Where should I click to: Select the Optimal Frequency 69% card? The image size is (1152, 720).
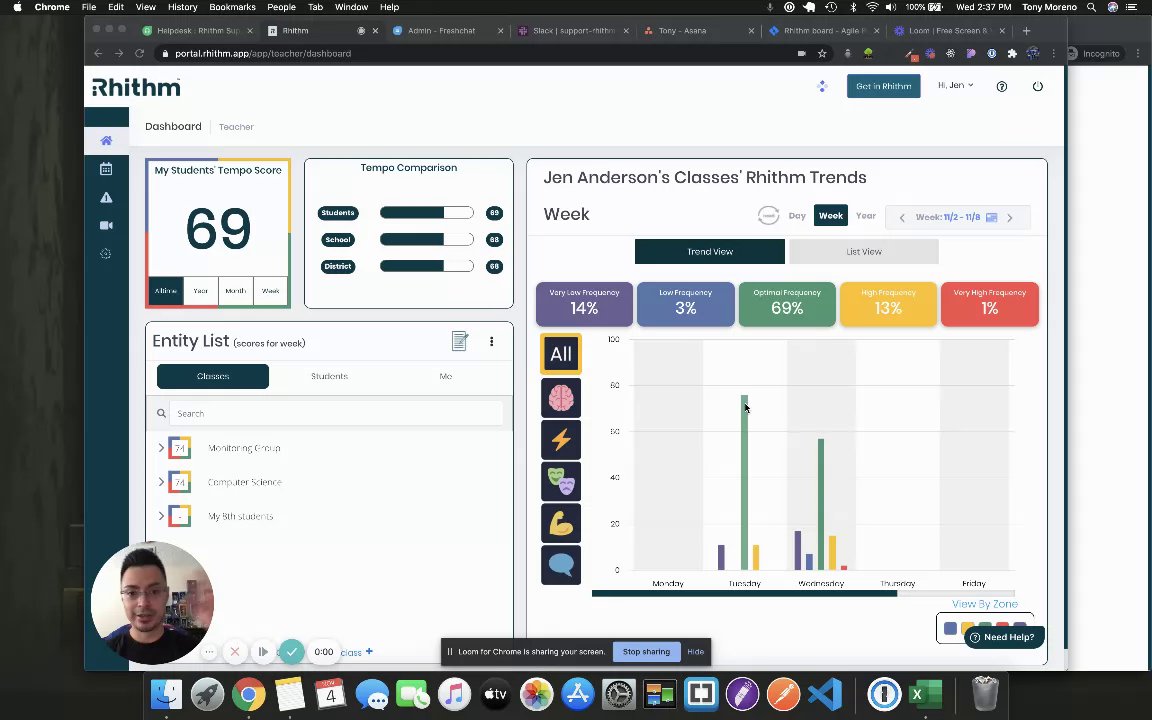click(787, 303)
